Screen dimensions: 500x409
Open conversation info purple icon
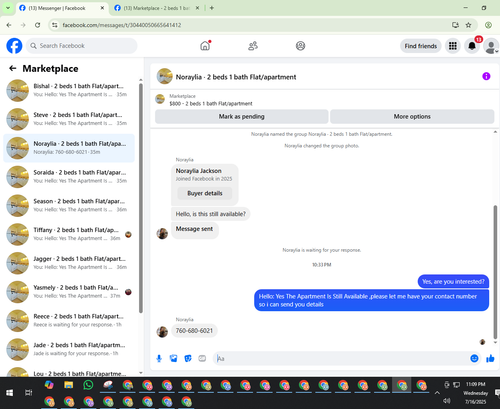pyautogui.click(x=486, y=76)
